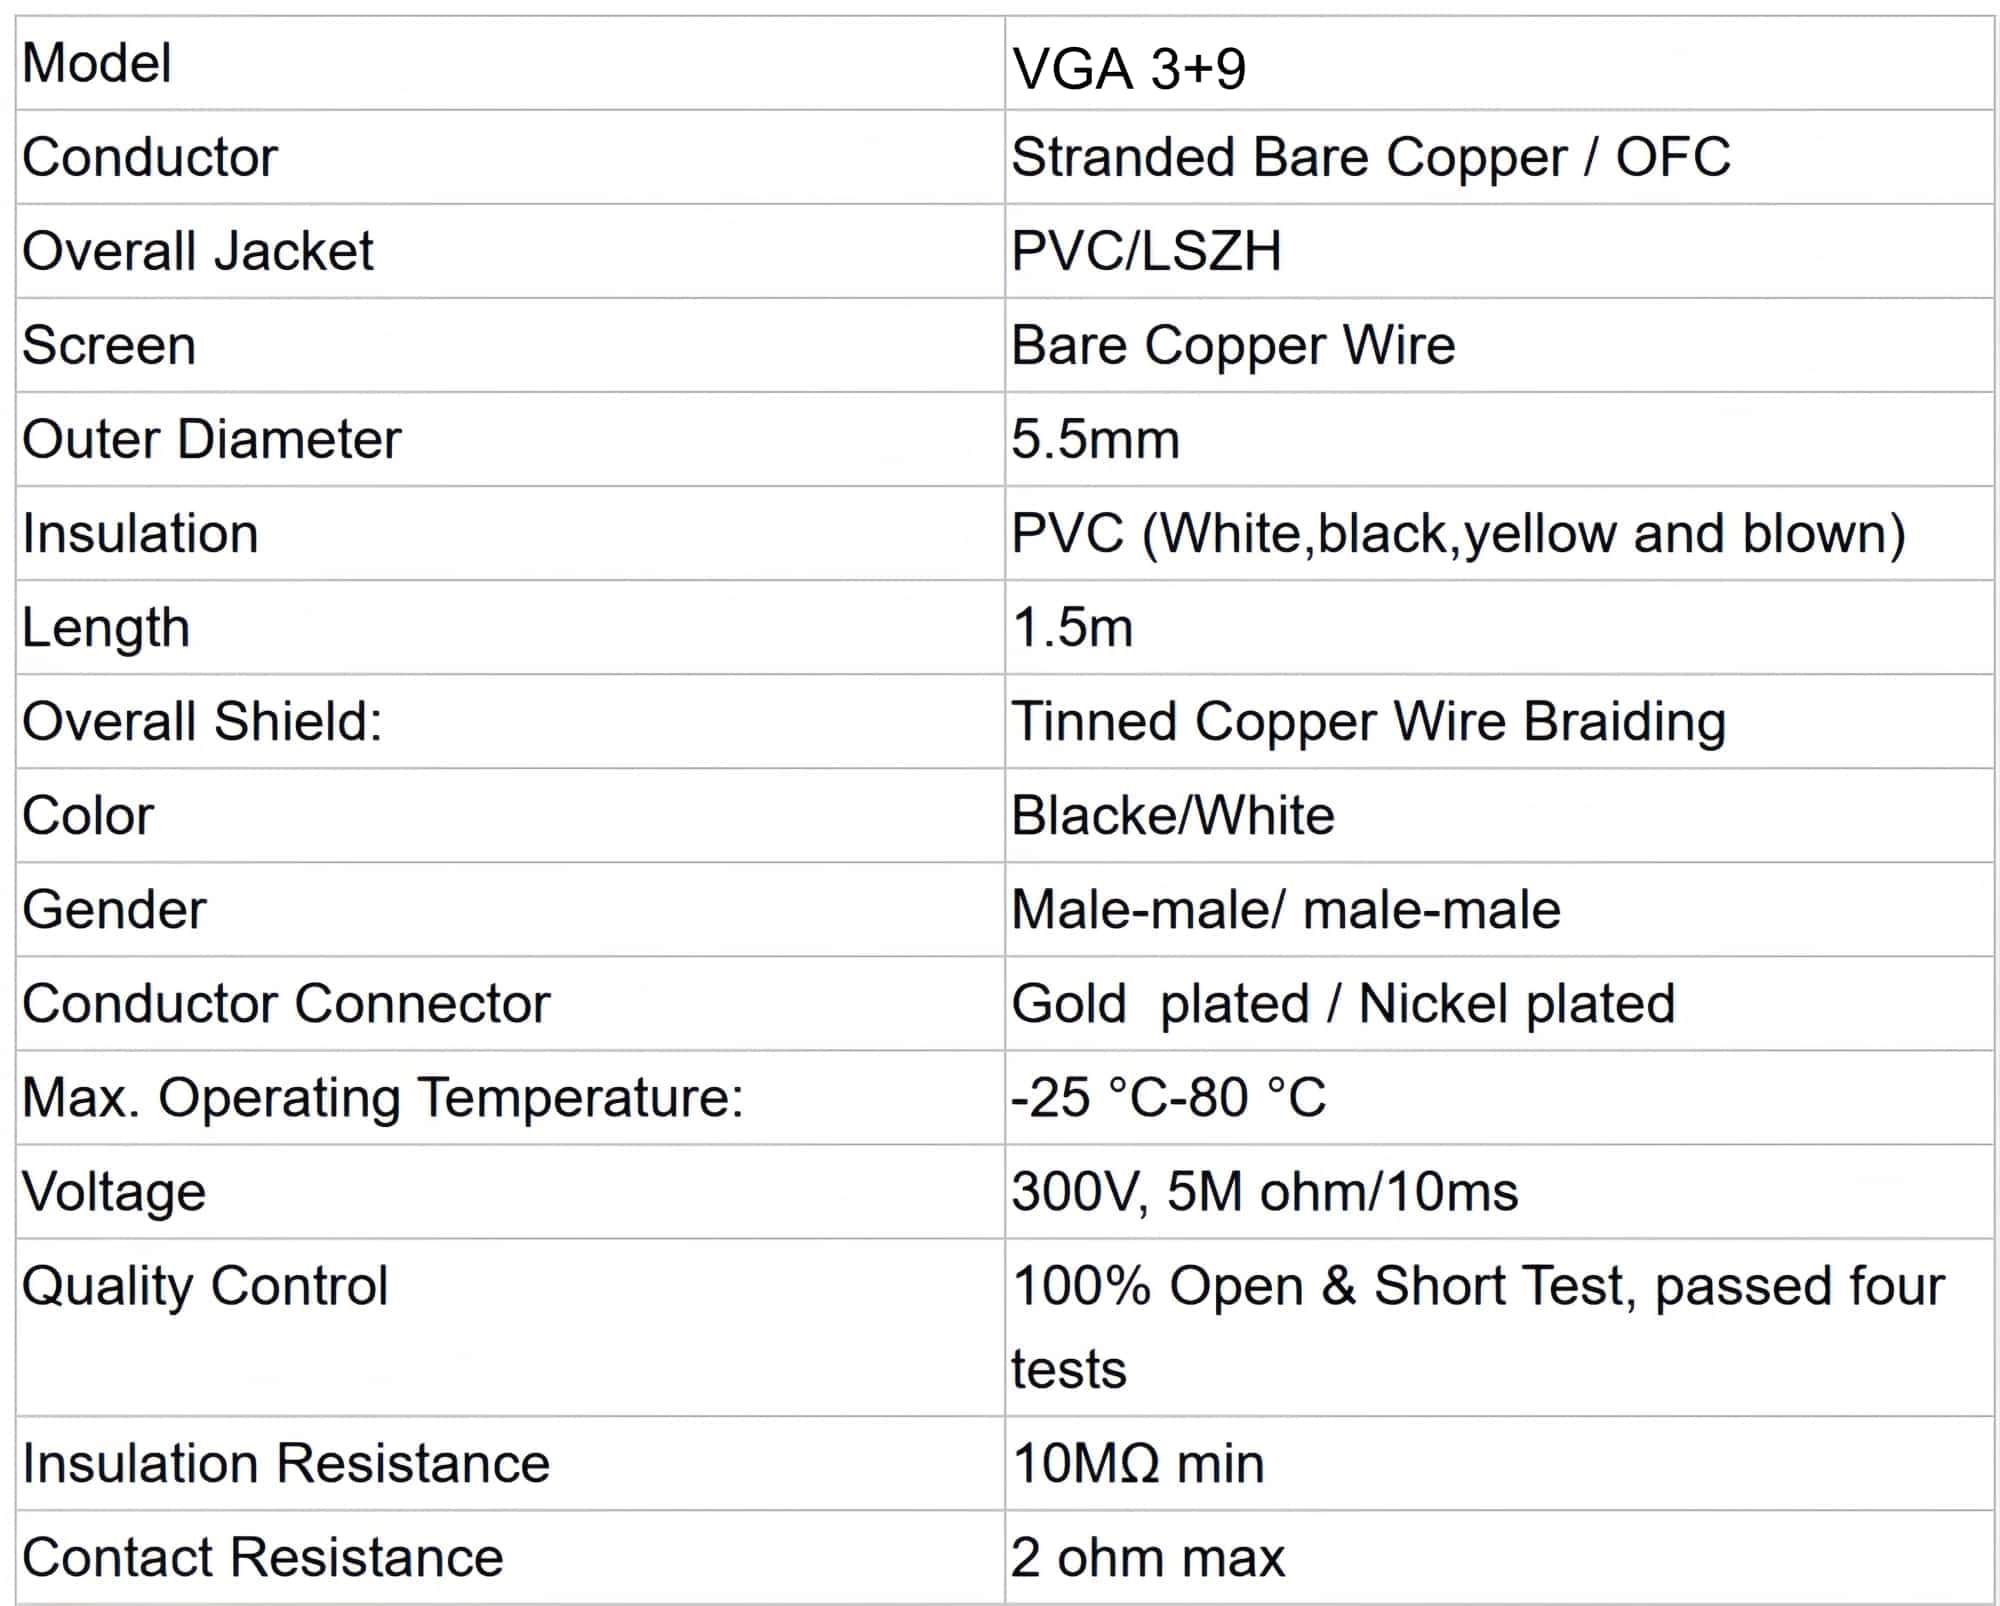Select the "Overall Jacket" row label
This screenshot has height=1606, width=2000.
pyautogui.click(x=198, y=251)
